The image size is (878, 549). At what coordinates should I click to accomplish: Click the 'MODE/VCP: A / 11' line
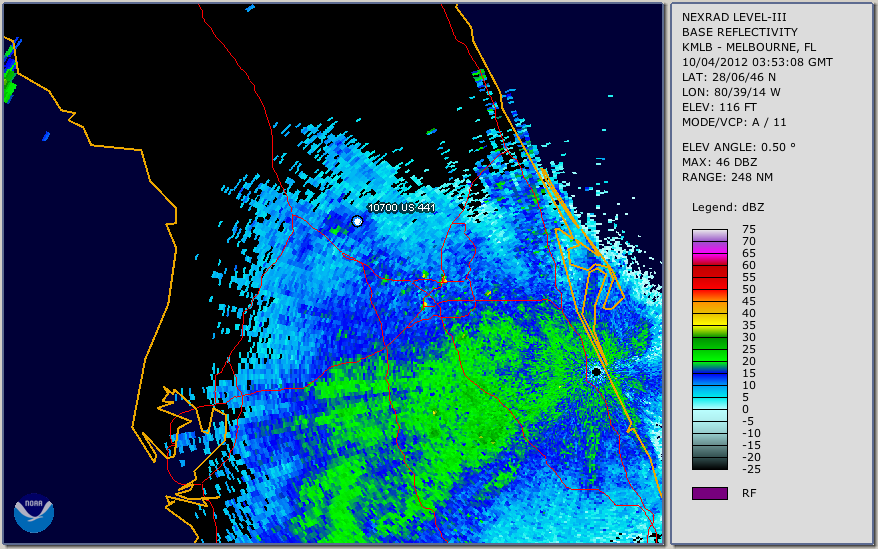click(x=734, y=122)
